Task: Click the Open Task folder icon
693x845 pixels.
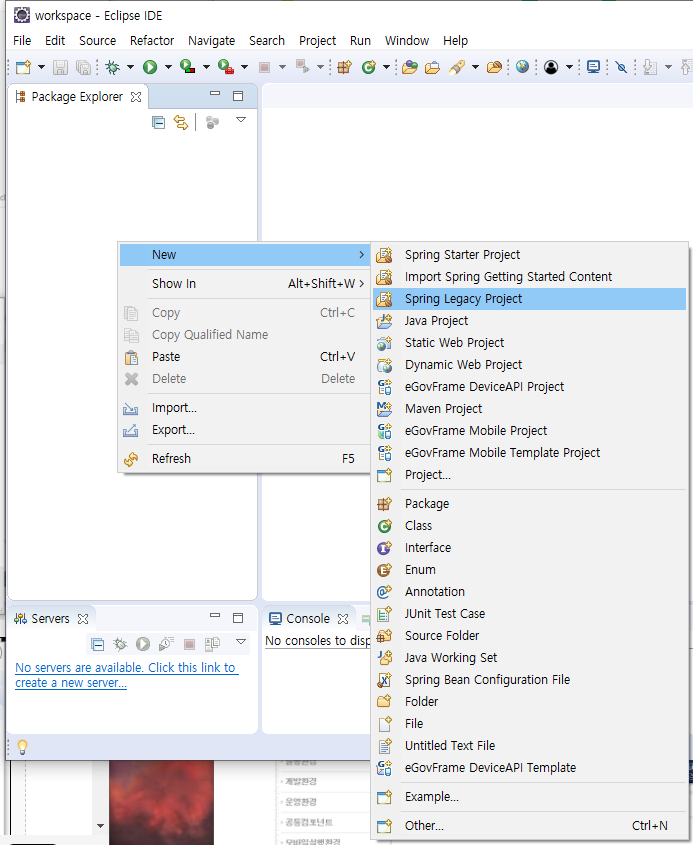Action: coord(432,67)
